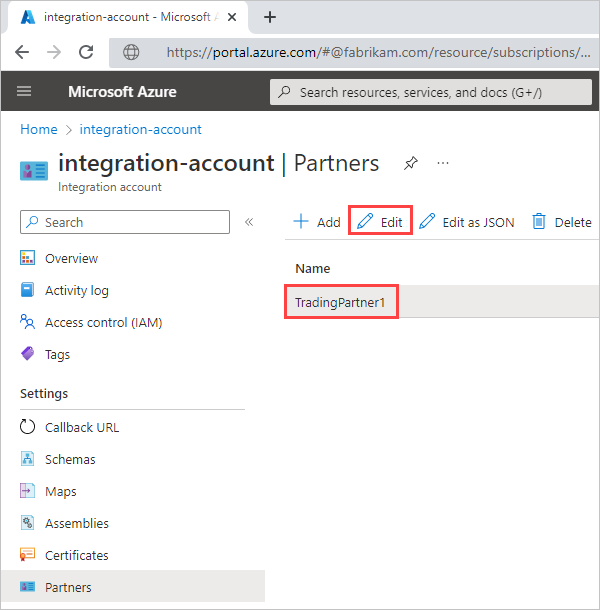Open the Maps settings page
This screenshot has height=610, width=600.
coord(60,492)
